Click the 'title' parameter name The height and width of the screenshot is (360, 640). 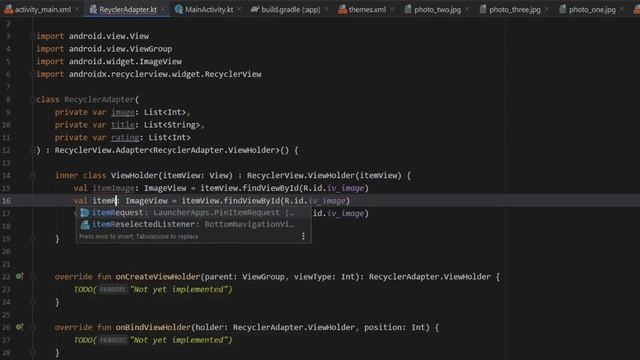click(x=122, y=125)
